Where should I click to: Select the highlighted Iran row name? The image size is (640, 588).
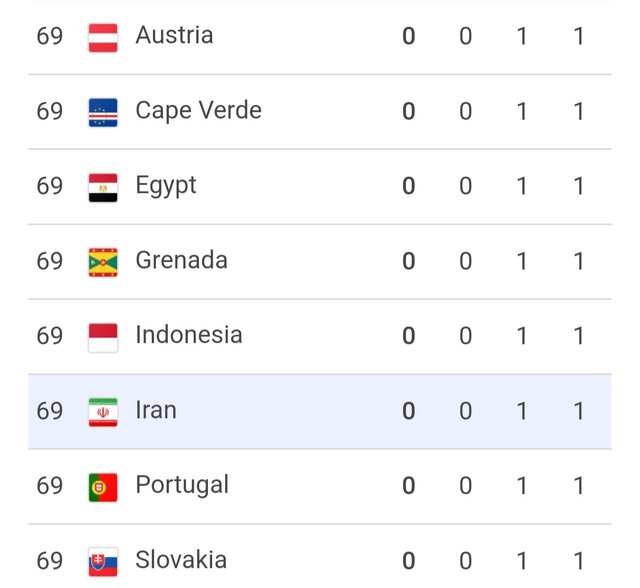coord(156,410)
